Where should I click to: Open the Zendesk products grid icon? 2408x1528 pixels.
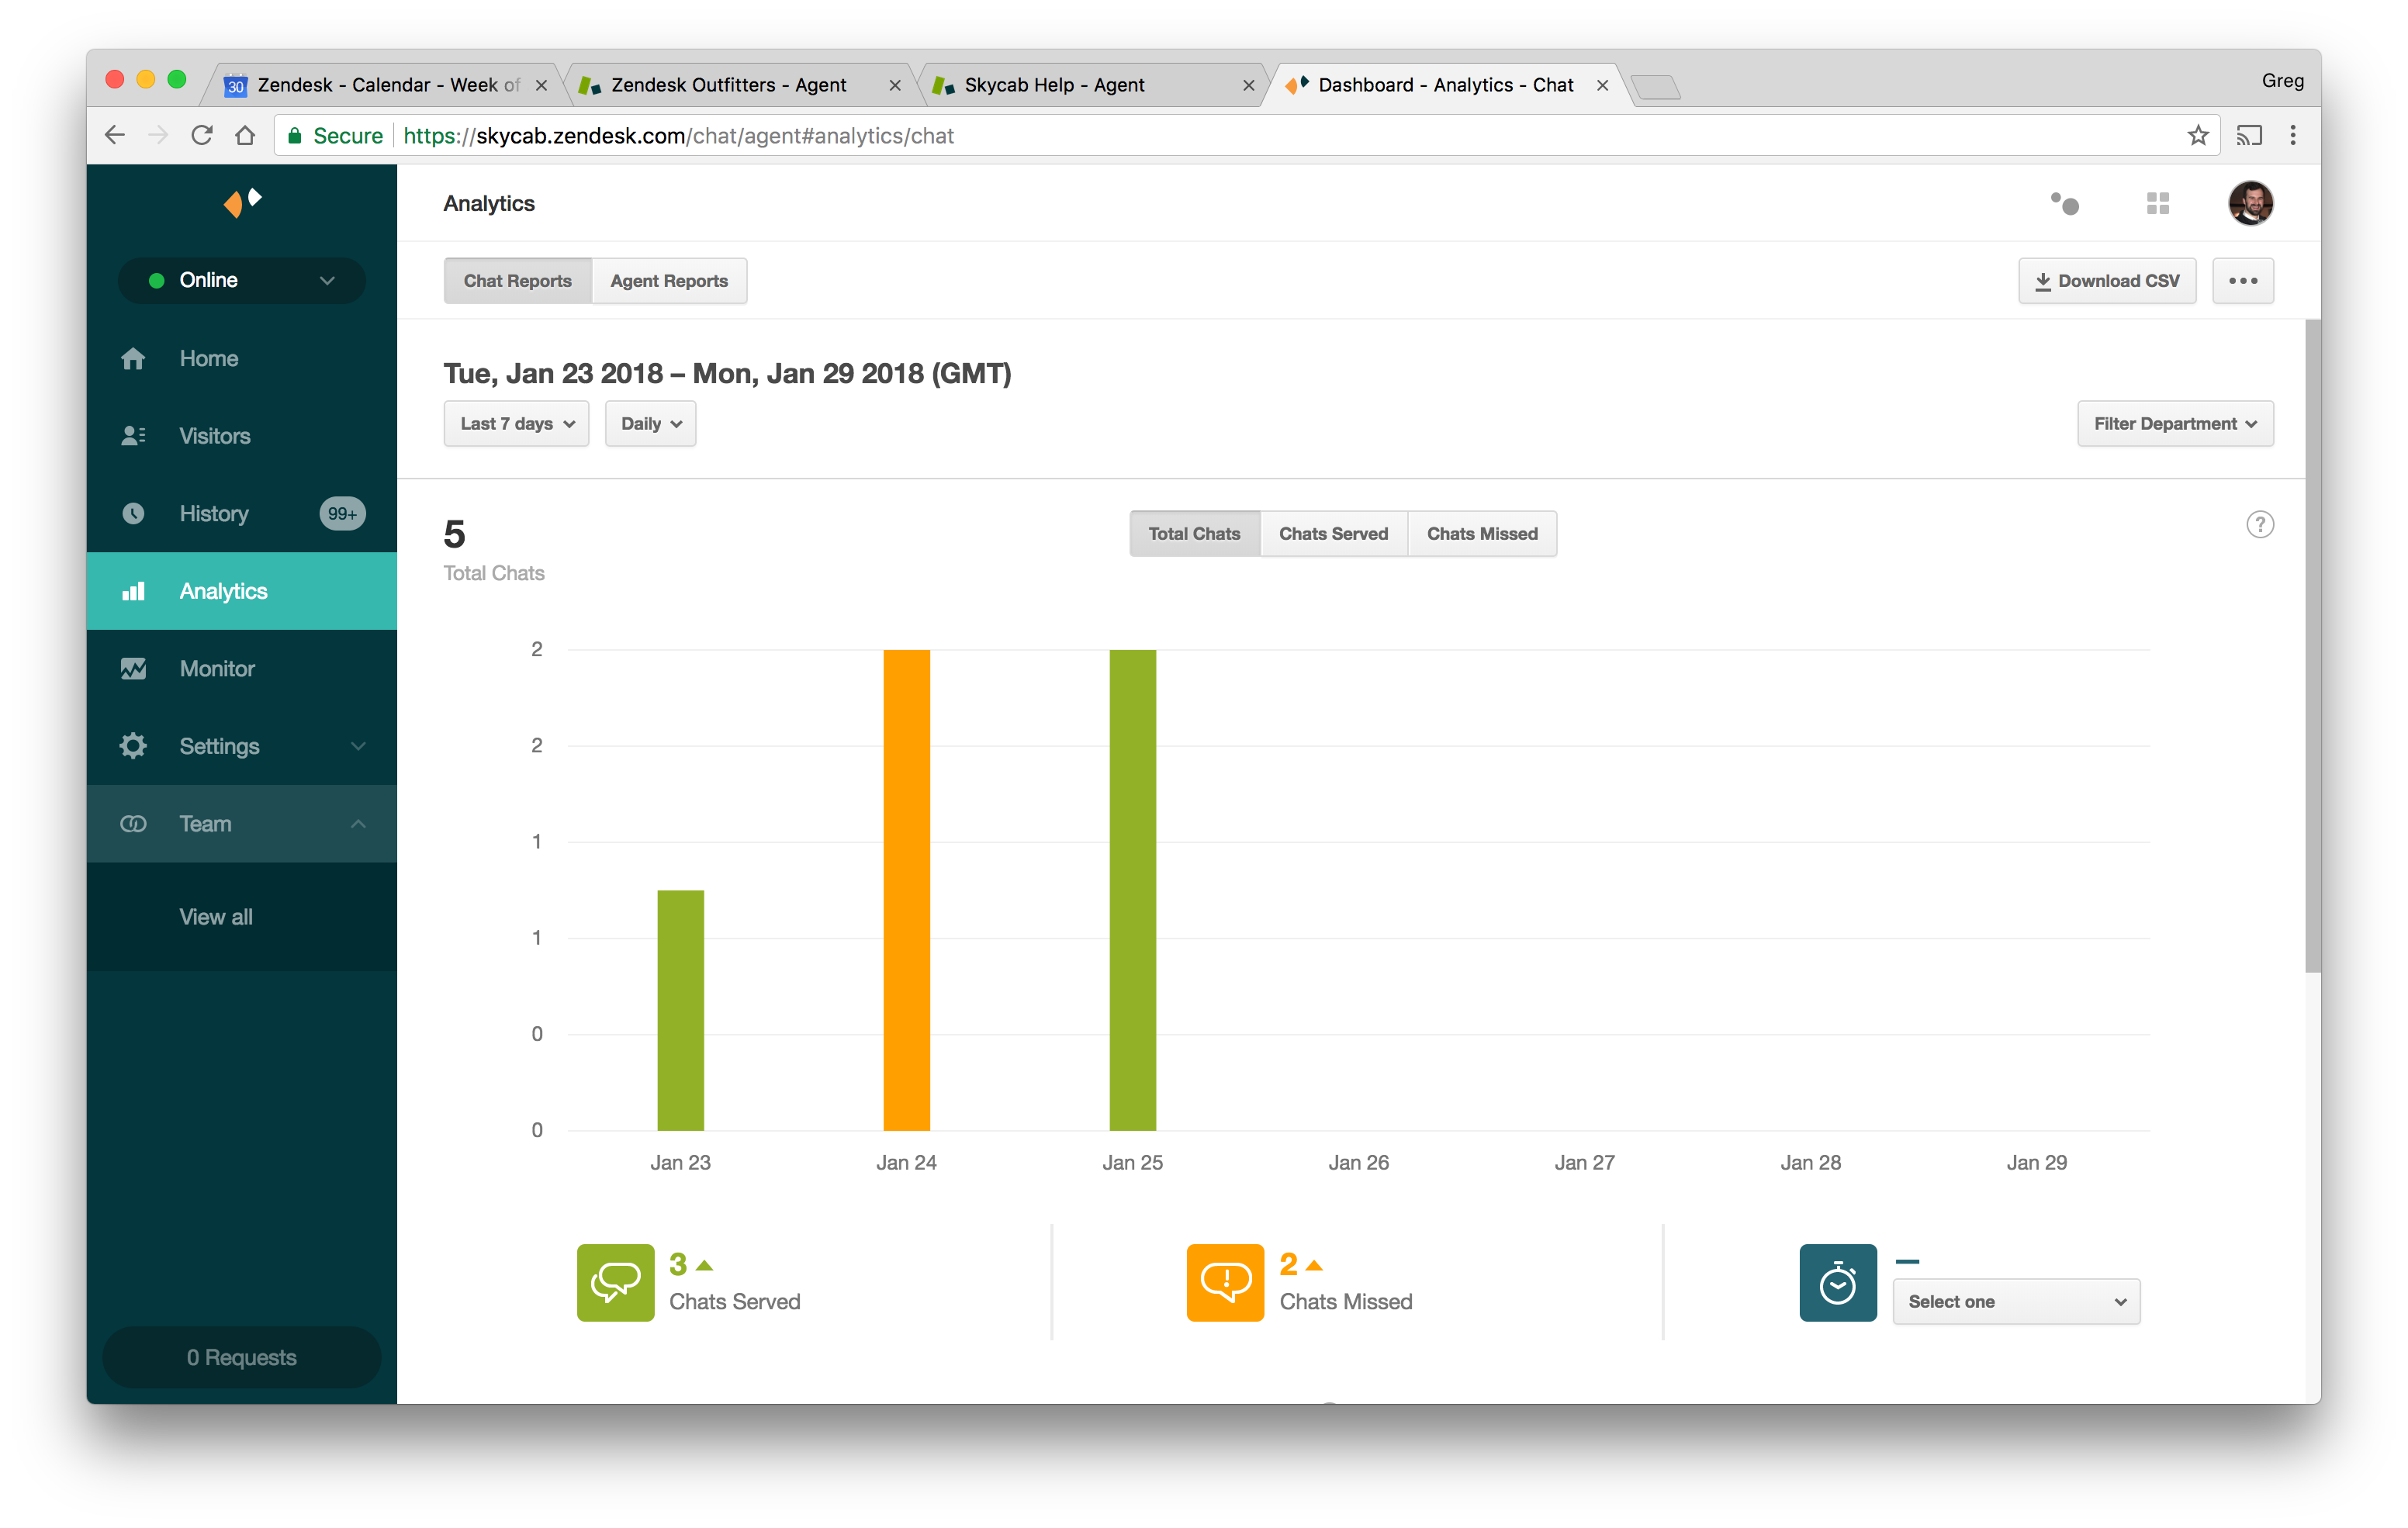coord(2157,204)
